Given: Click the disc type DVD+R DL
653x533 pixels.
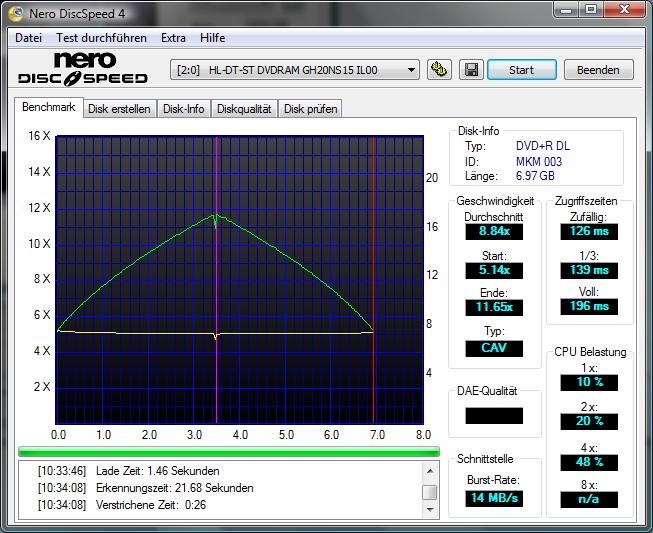Looking at the screenshot, I should point(543,146).
